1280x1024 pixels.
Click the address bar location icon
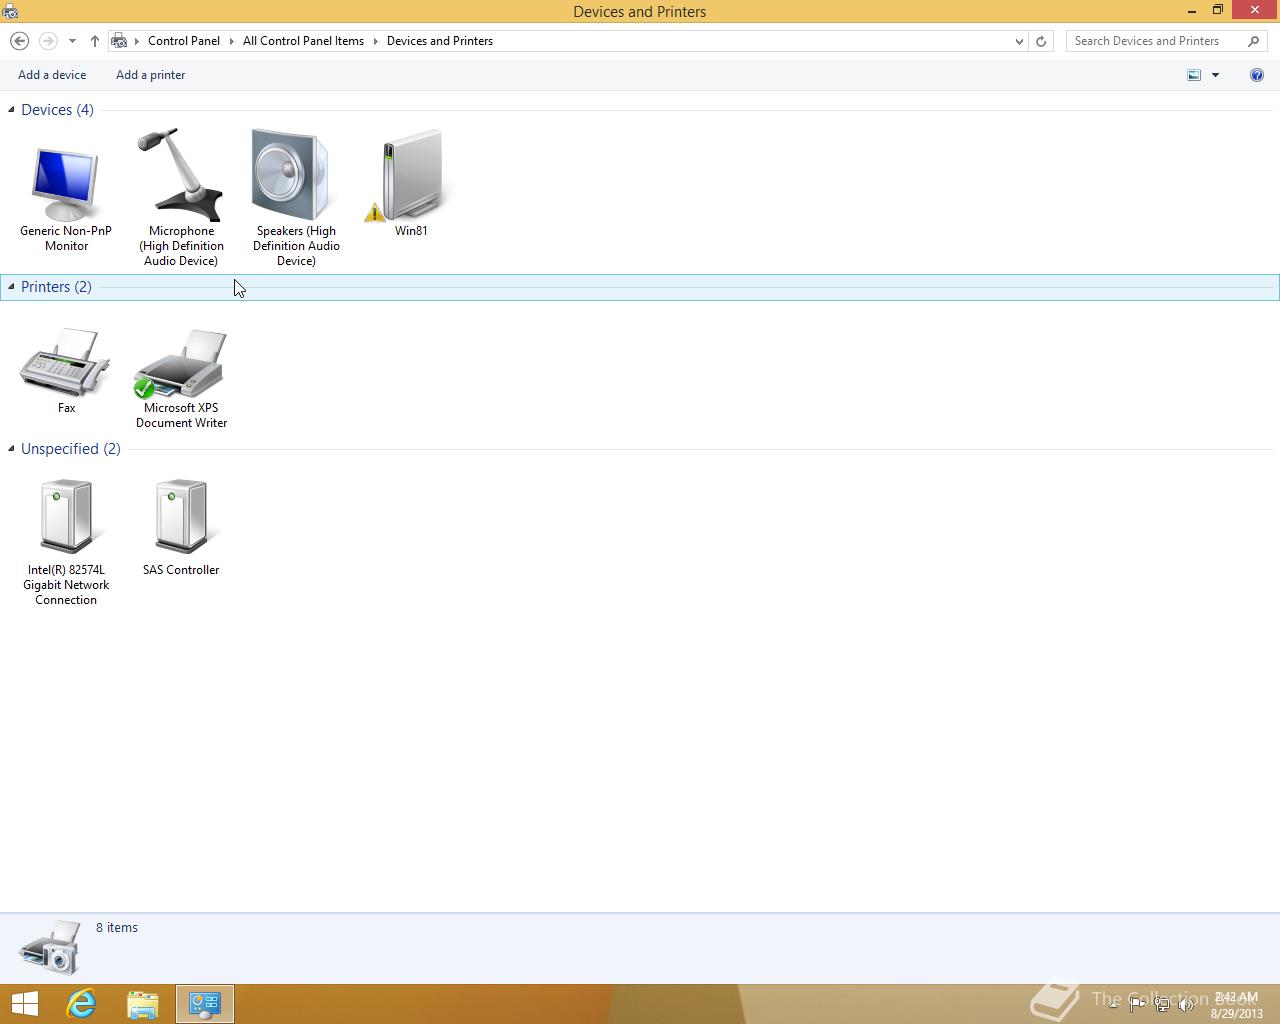pos(119,41)
